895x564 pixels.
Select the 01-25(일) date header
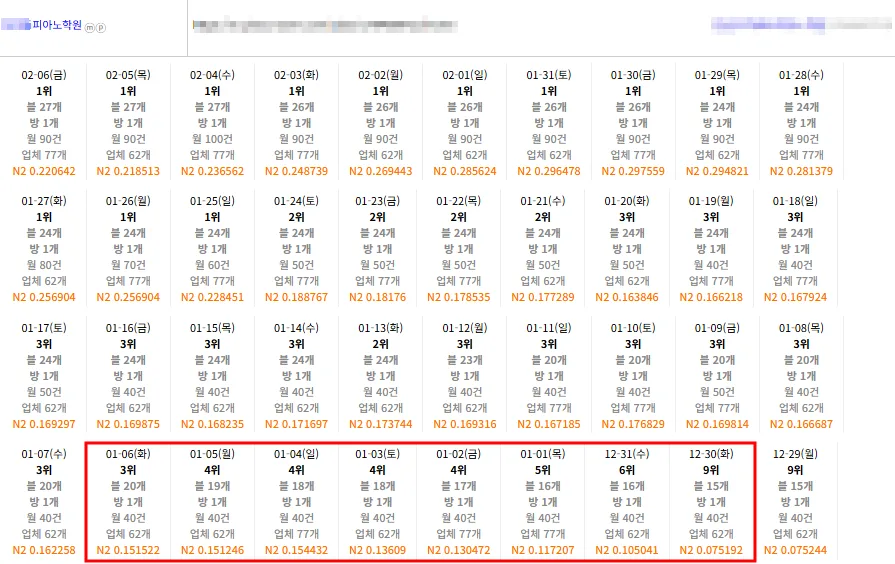point(212,201)
